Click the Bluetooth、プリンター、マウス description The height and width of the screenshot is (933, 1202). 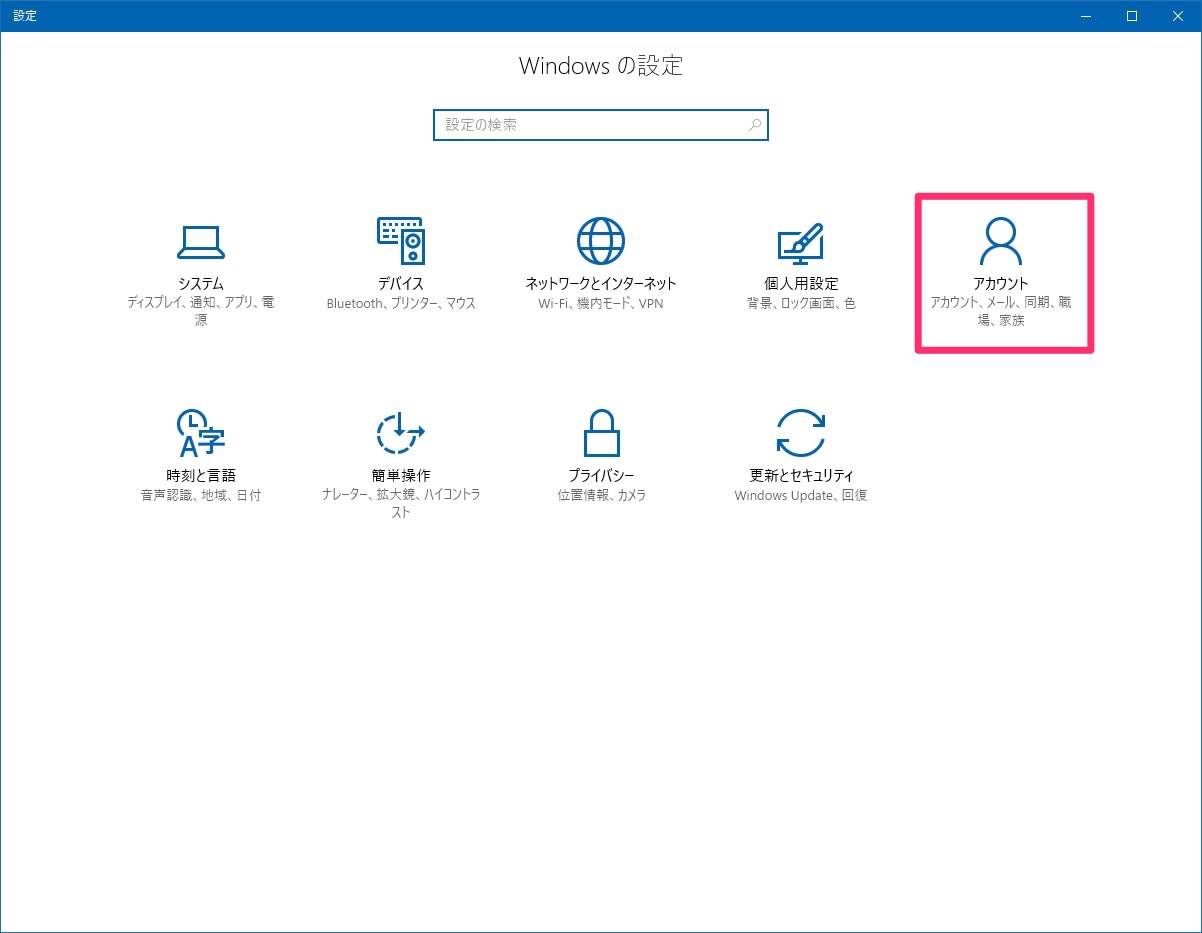coord(401,303)
